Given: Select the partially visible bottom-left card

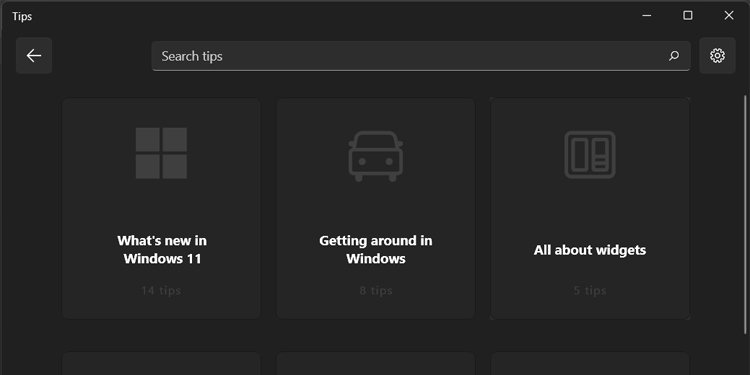Looking at the screenshot, I should [161, 364].
